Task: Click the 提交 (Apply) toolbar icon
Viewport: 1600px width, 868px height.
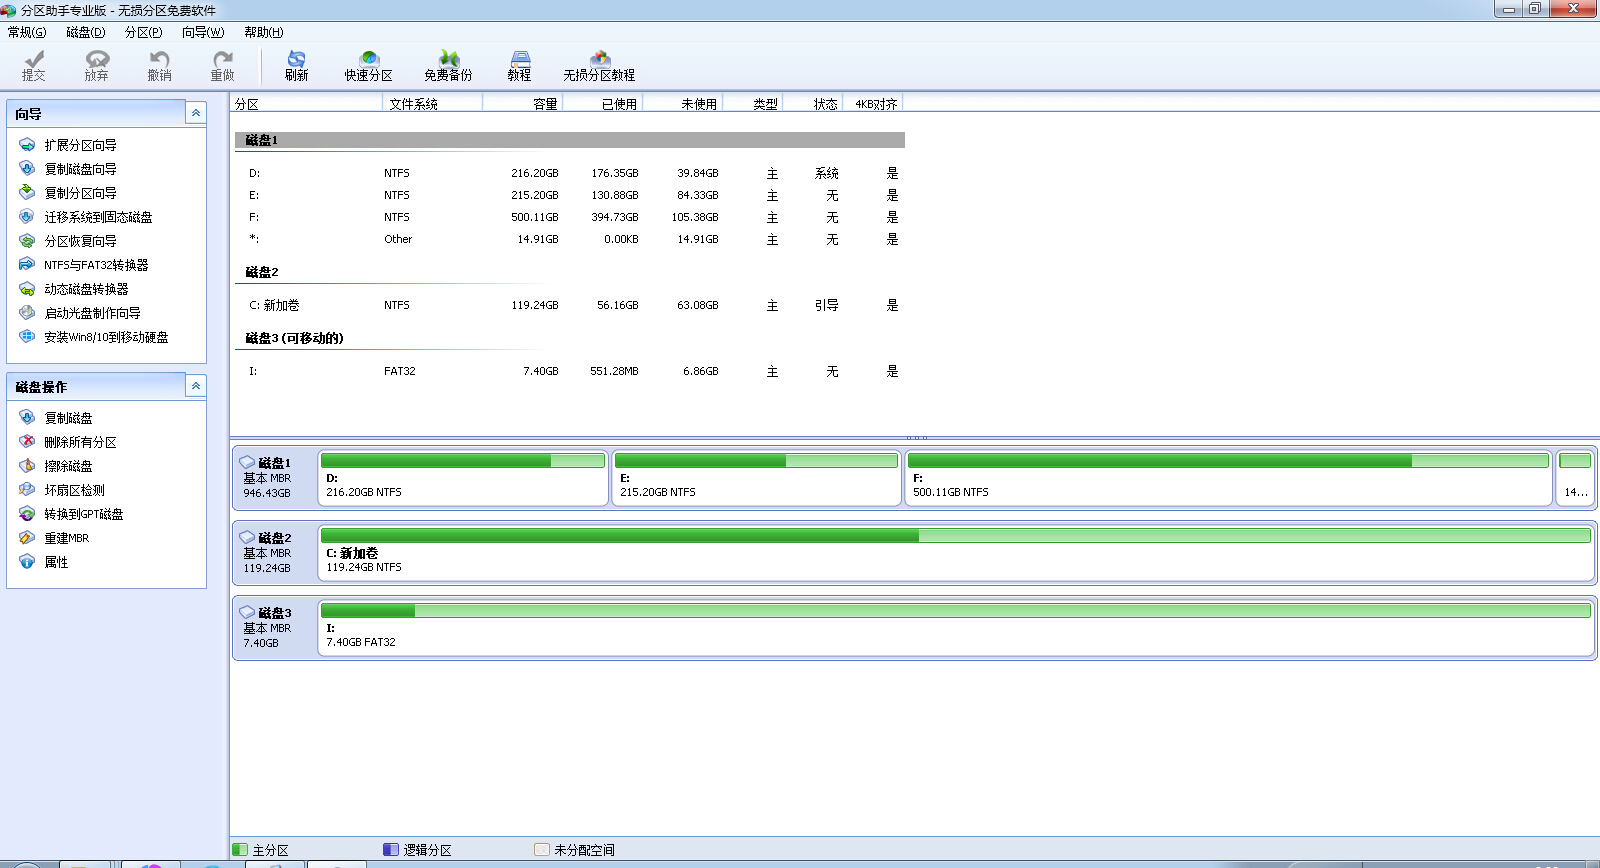Action: click(x=34, y=65)
